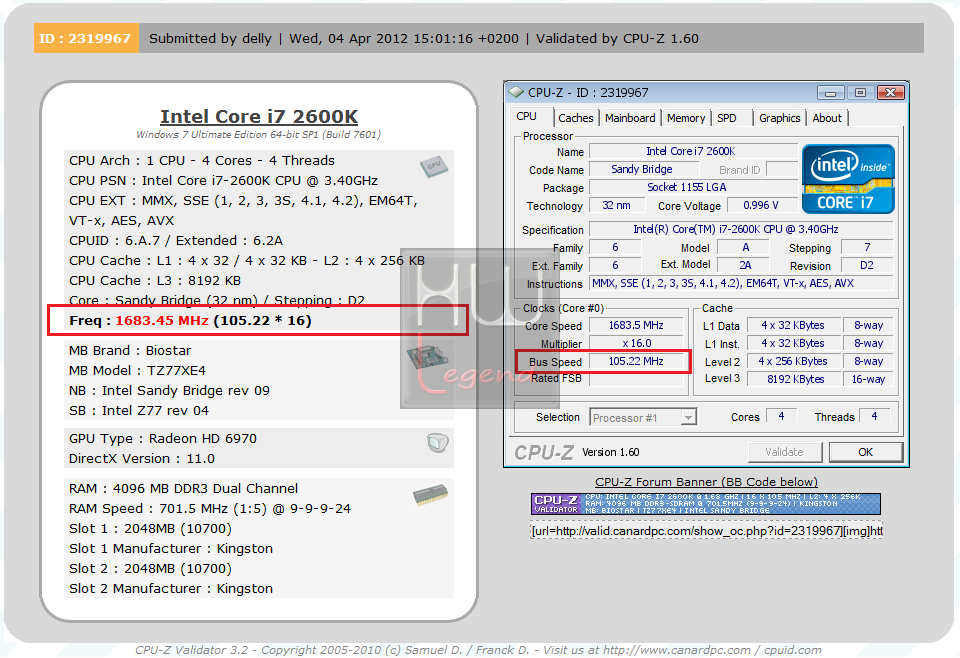Switch to the CPU tab
This screenshot has height=658, width=960.
pos(527,116)
